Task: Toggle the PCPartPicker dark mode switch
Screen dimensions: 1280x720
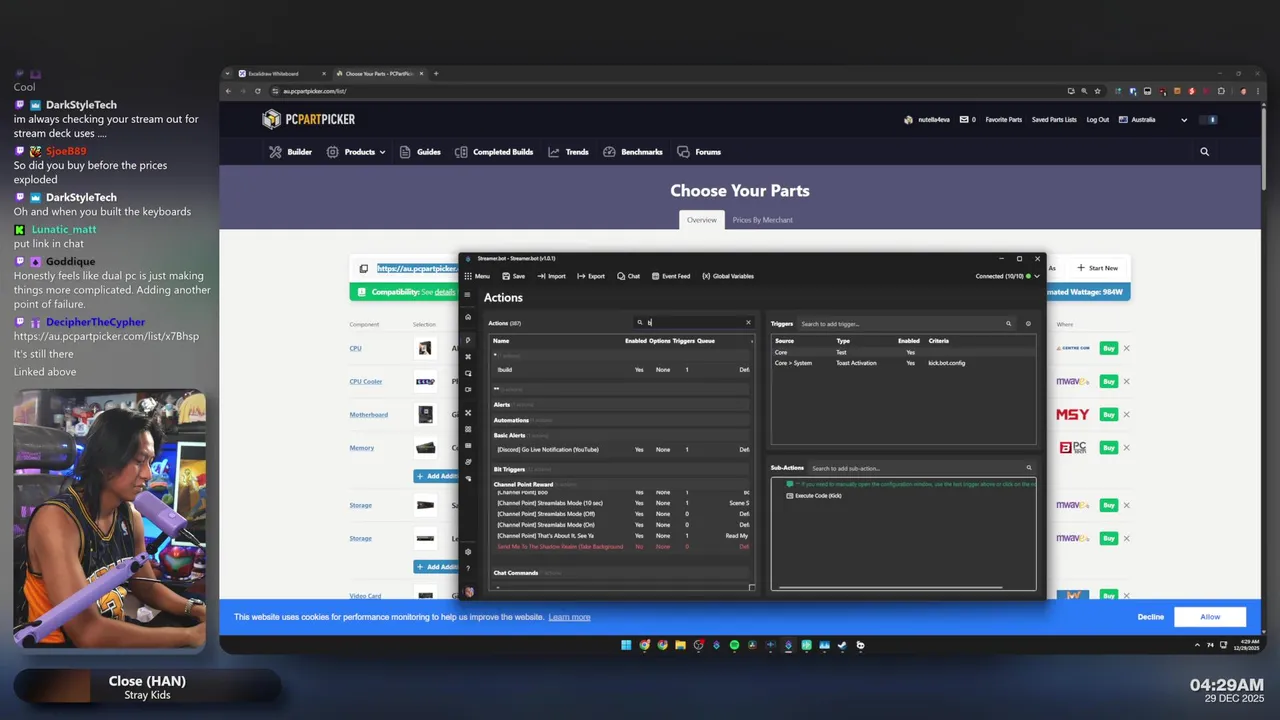Action: pyautogui.click(x=1211, y=120)
